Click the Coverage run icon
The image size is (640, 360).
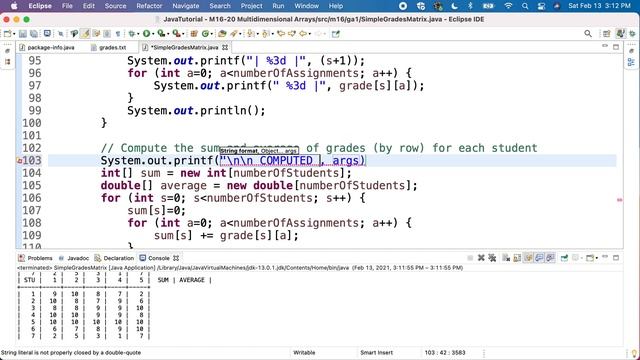pos(161,34)
